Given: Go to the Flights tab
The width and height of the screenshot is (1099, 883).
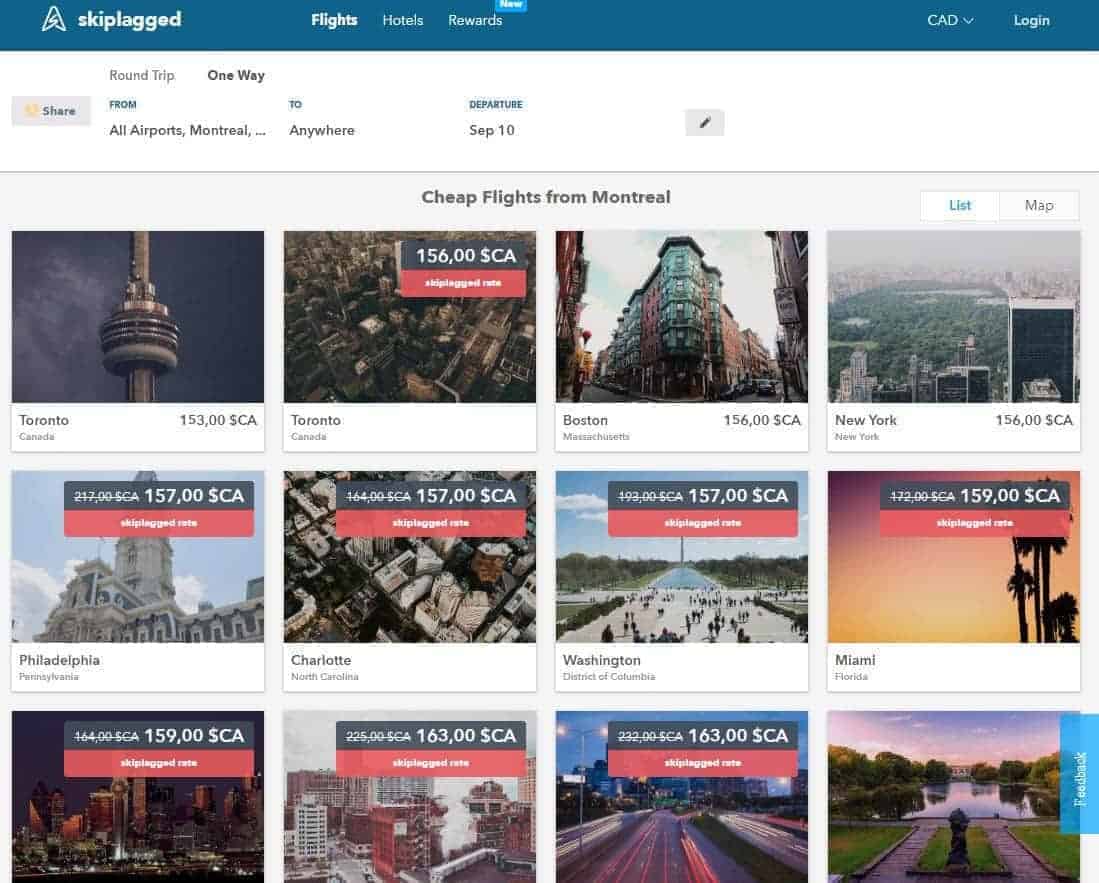Looking at the screenshot, I should pyautogui.click(x=334, y=20).
